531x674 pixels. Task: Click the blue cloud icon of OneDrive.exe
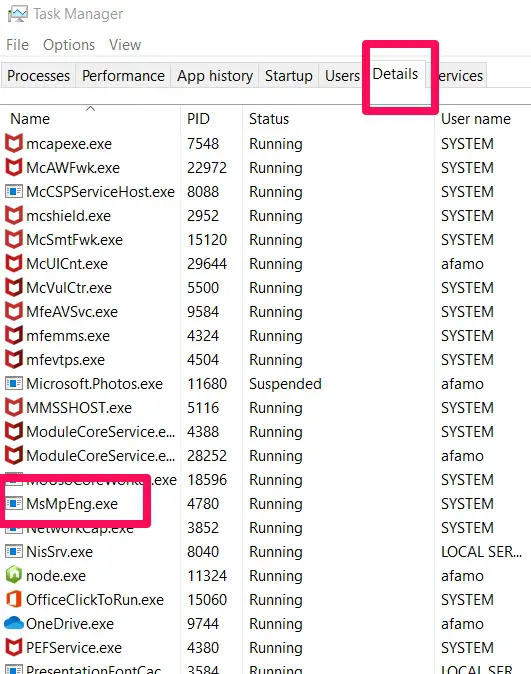point(14,623)
